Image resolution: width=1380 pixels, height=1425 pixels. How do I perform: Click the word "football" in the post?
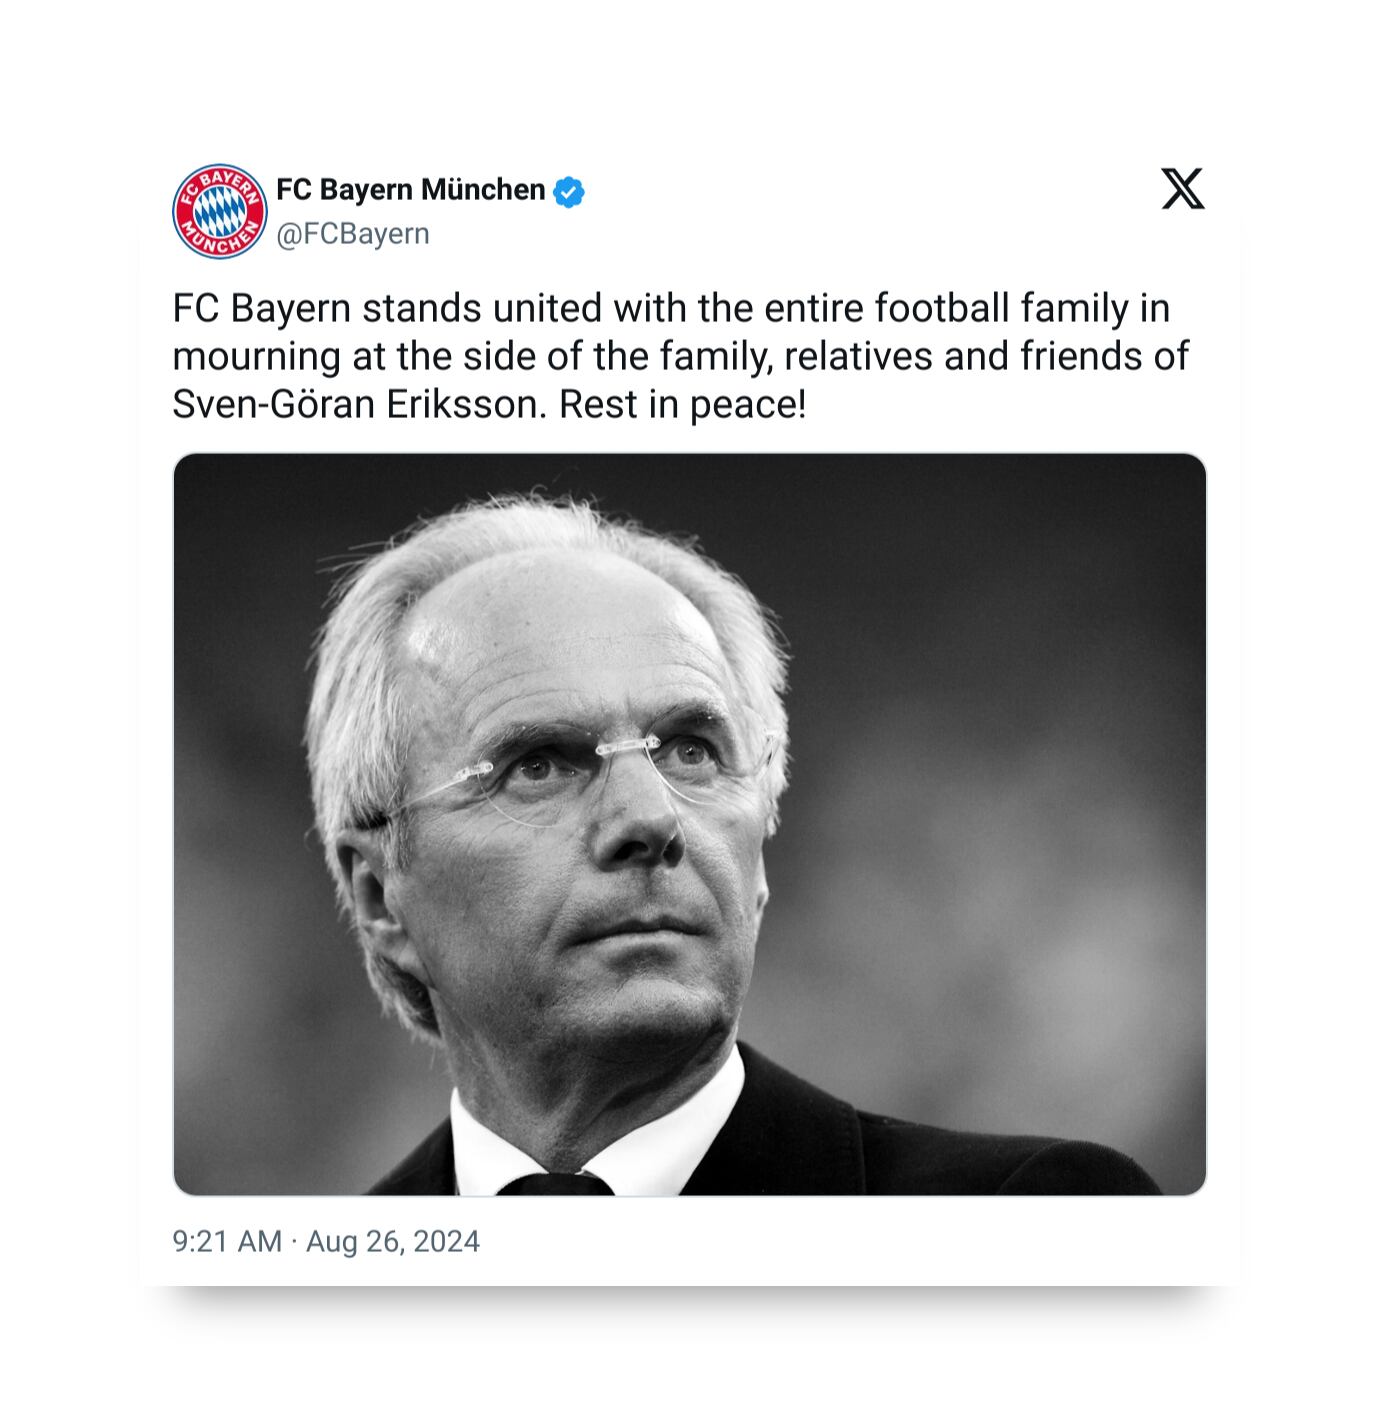click(x=941, y=308)
